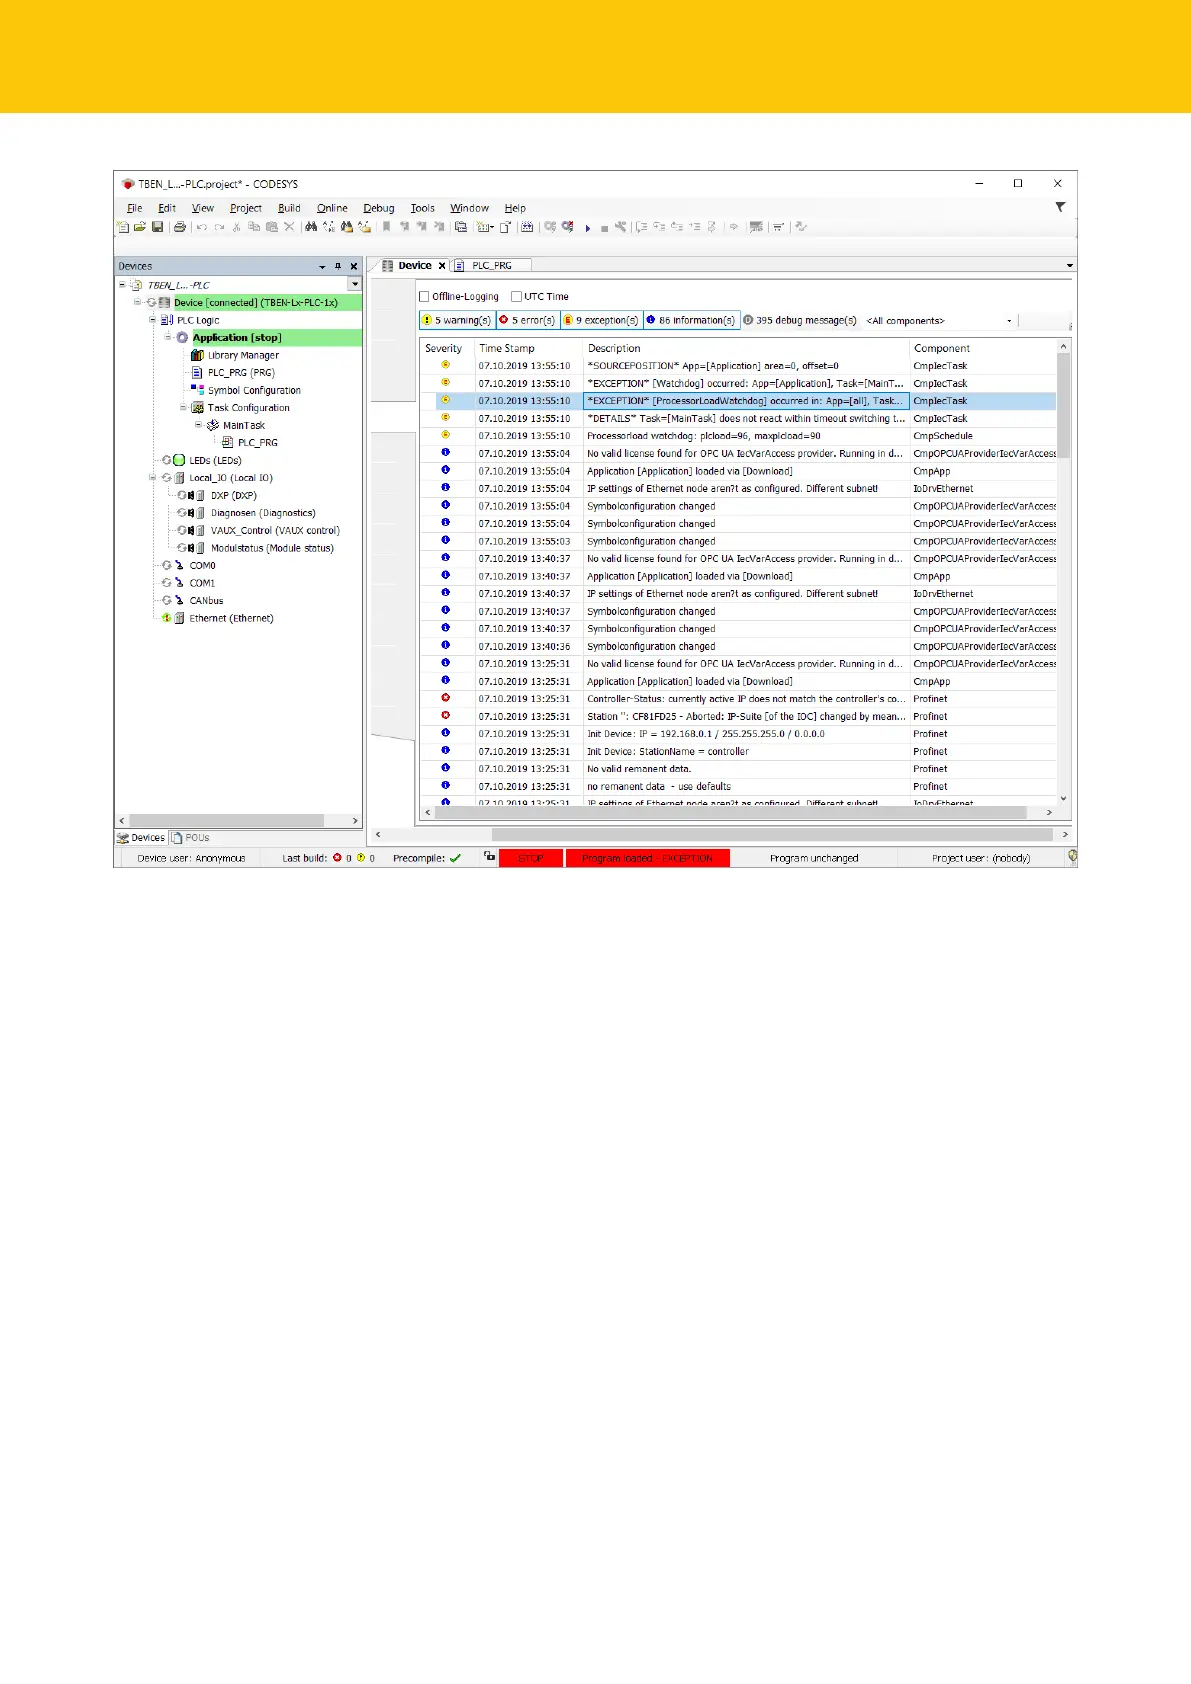Click the New Project toolbar icon
Screen dimensions: 1191x1684
tap(122, 227)
